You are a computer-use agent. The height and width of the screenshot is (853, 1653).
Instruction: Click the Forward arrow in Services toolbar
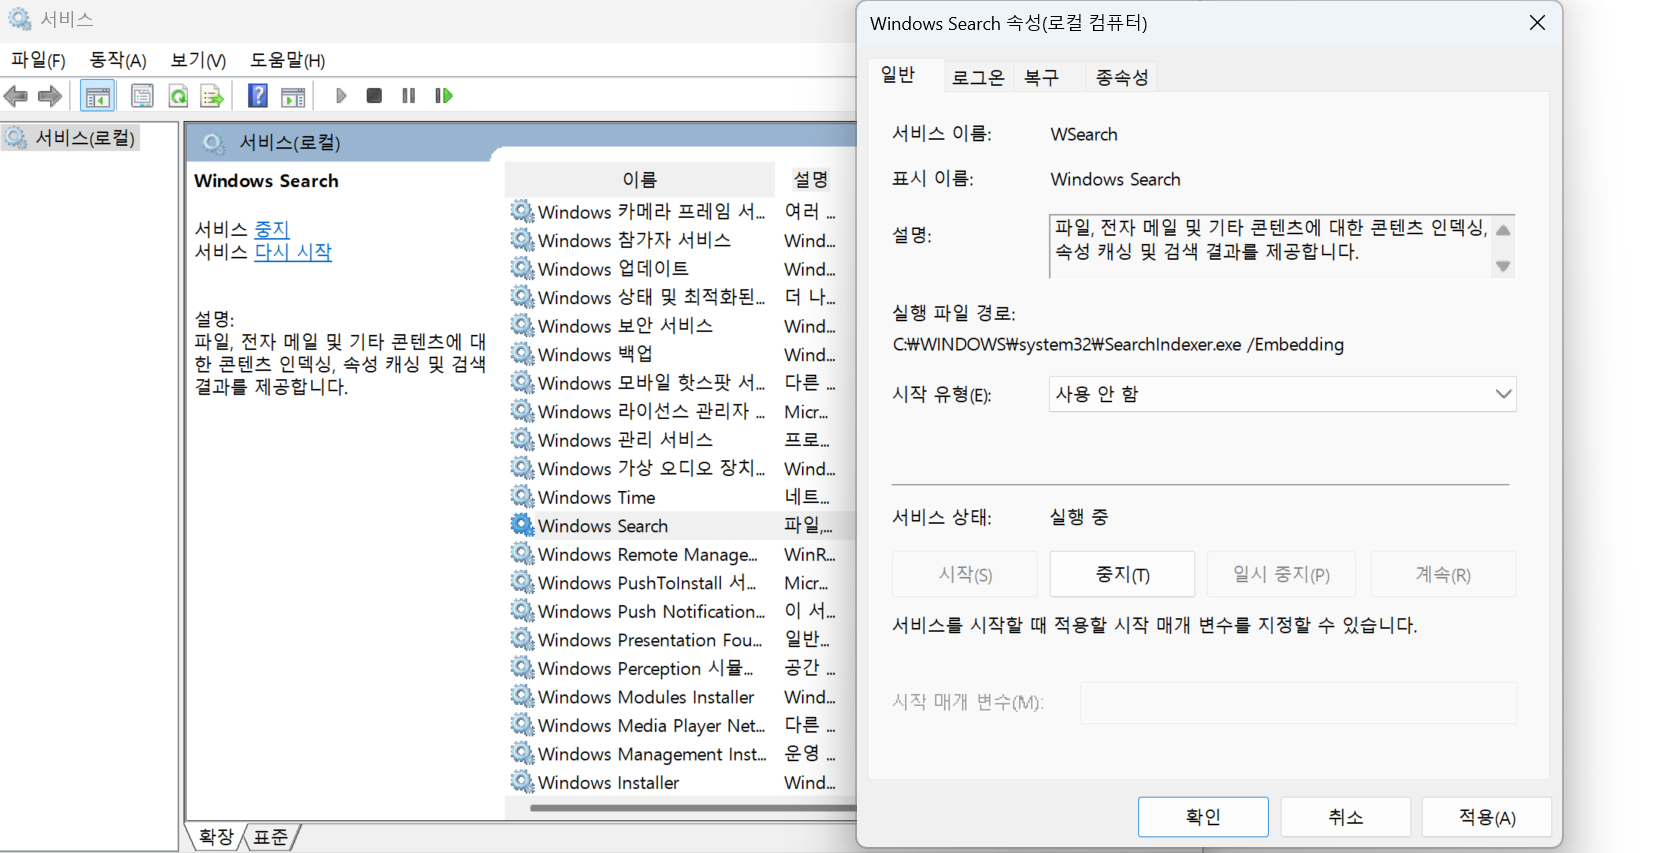[50, 96]
